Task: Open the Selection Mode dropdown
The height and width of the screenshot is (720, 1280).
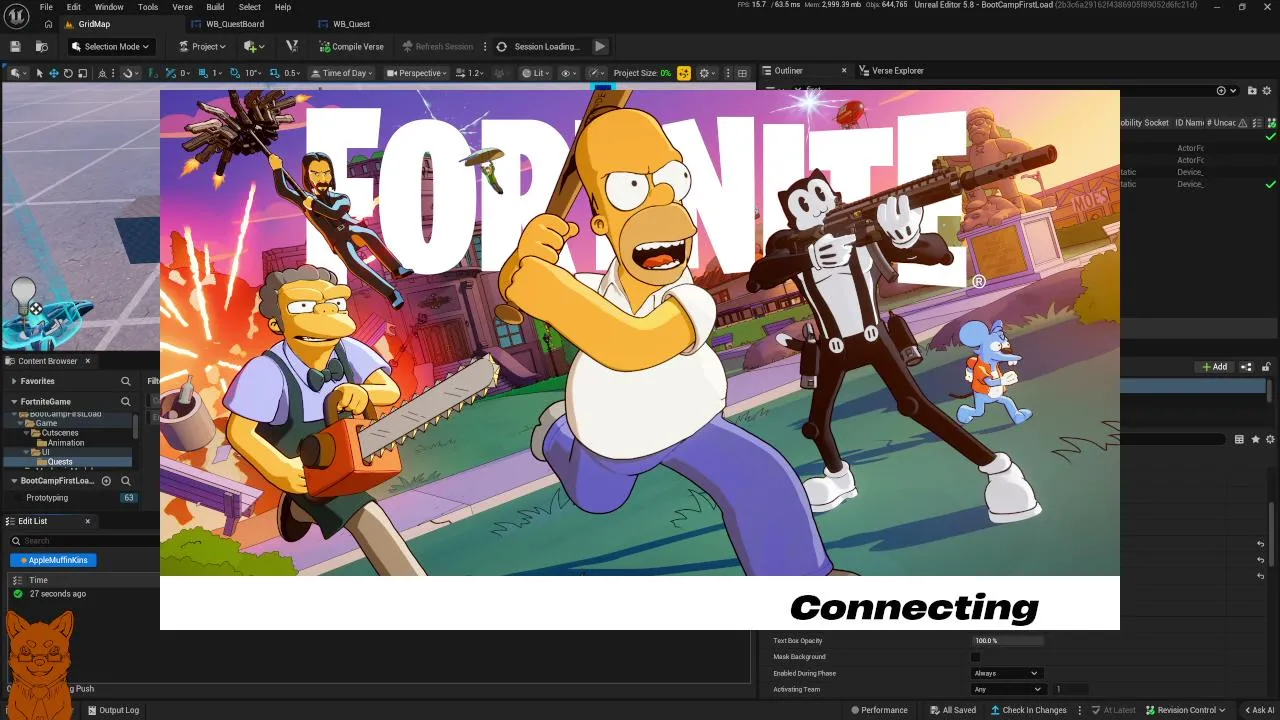Action: (x=111, y=46)
